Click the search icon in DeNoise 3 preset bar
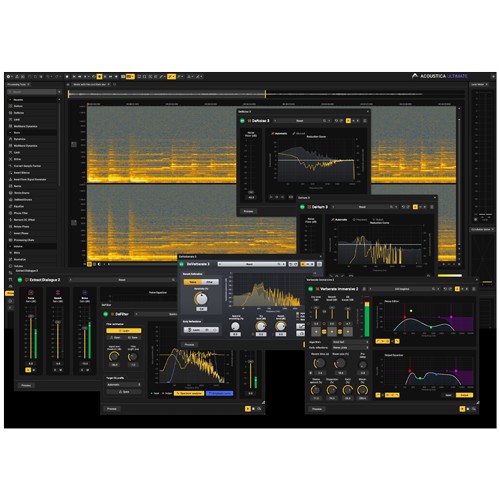 pos(324,121)
